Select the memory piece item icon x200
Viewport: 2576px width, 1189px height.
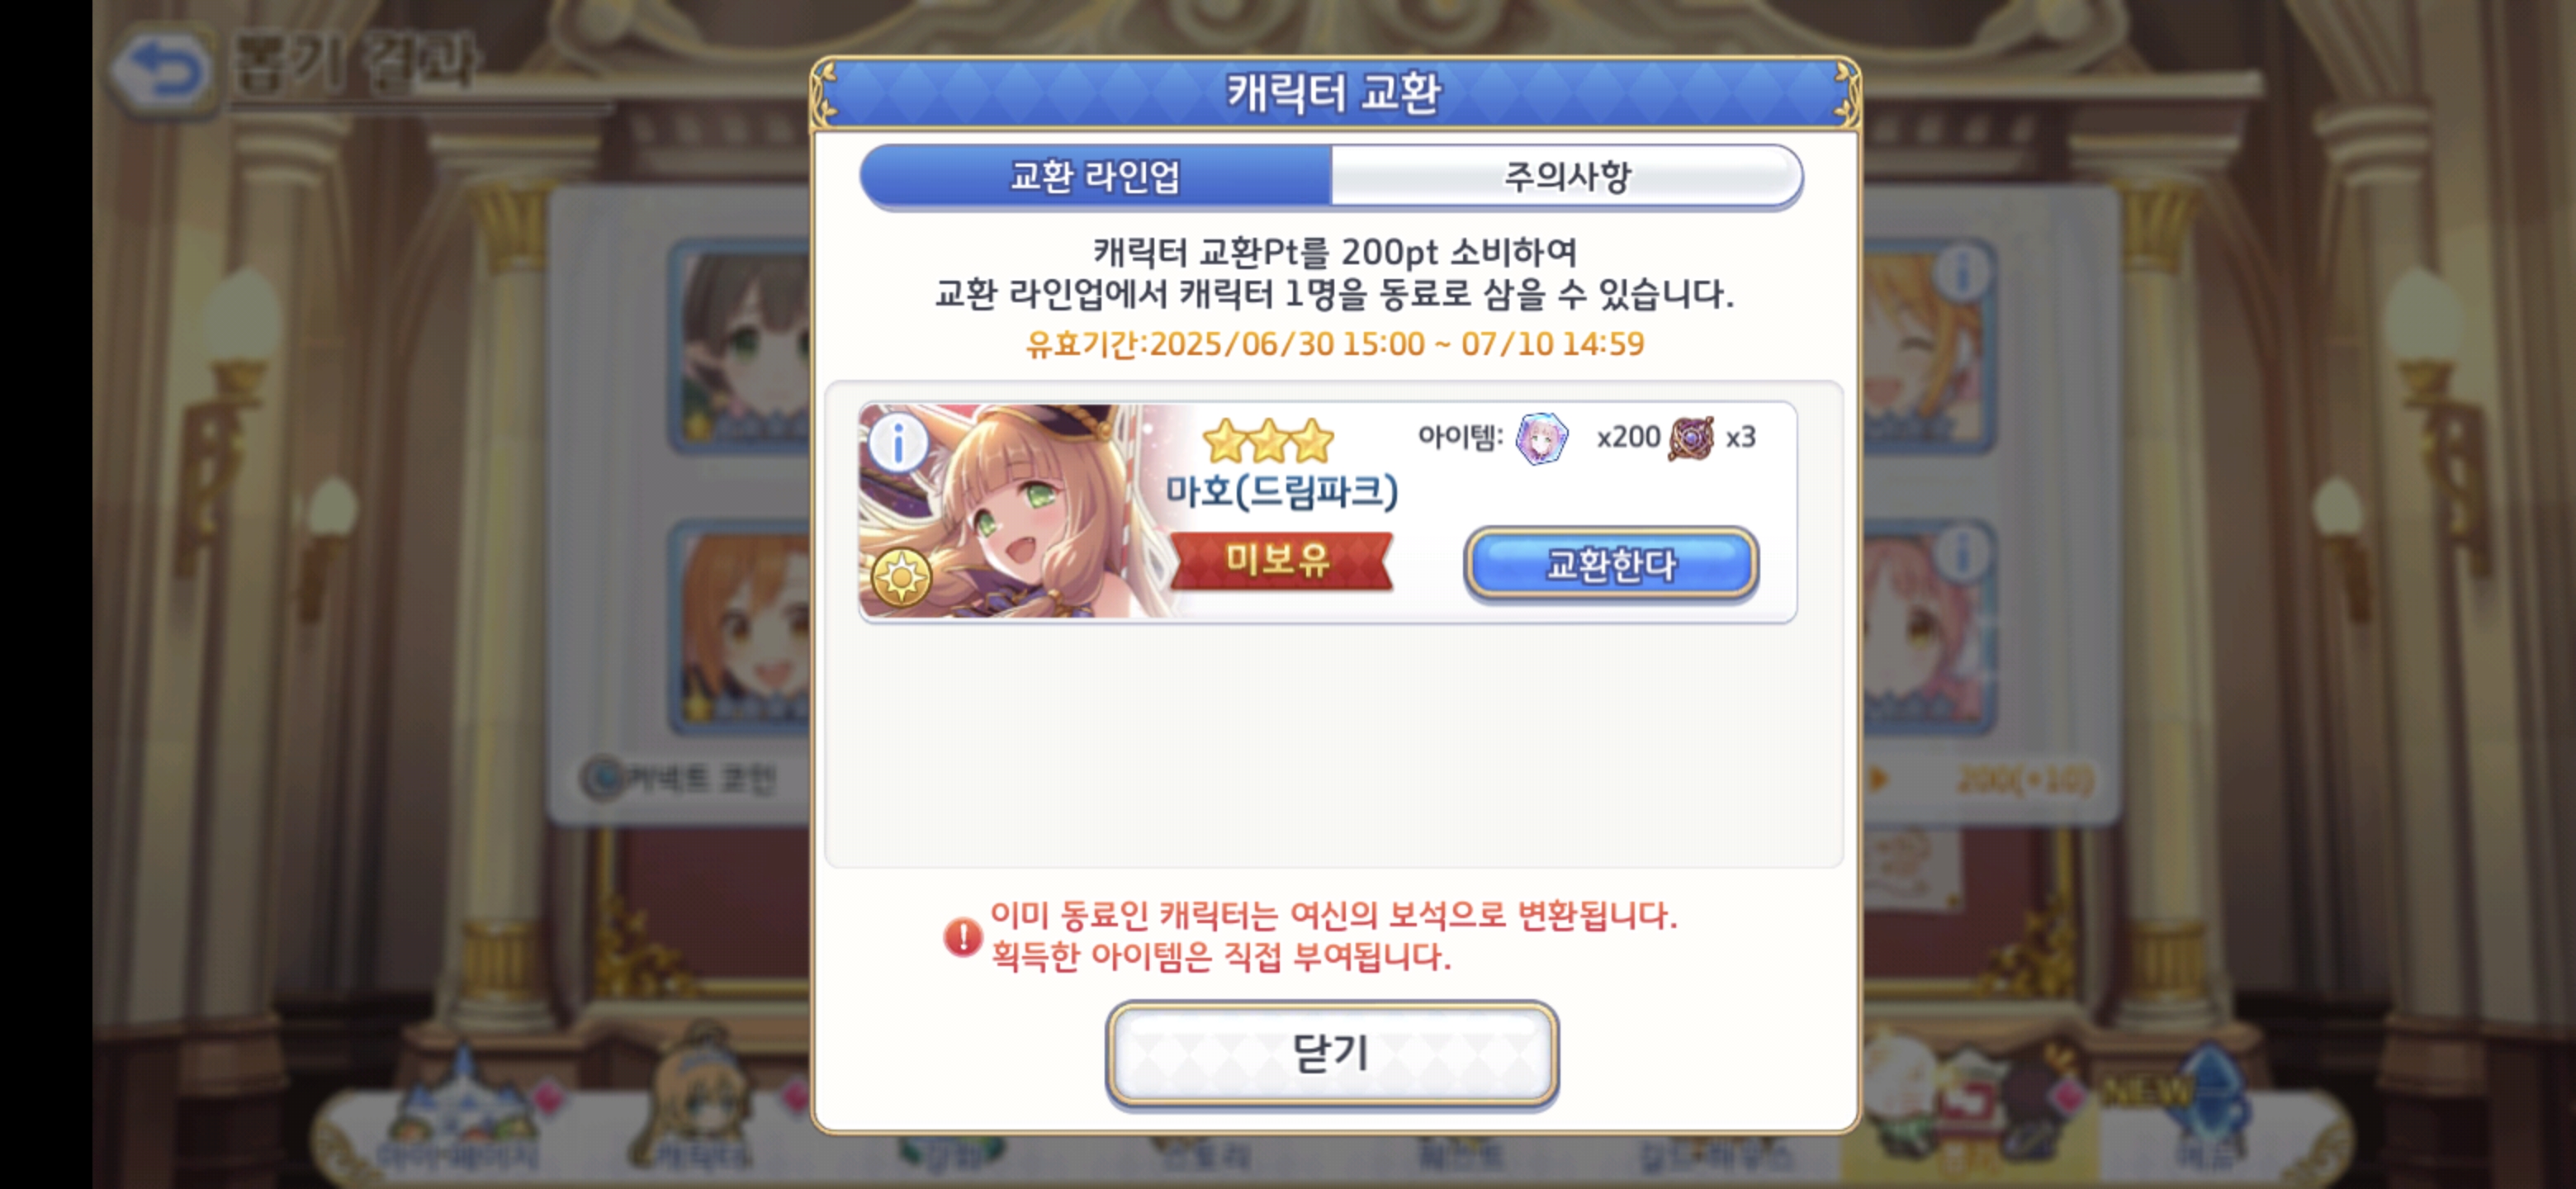click(x=1541, y=438)
